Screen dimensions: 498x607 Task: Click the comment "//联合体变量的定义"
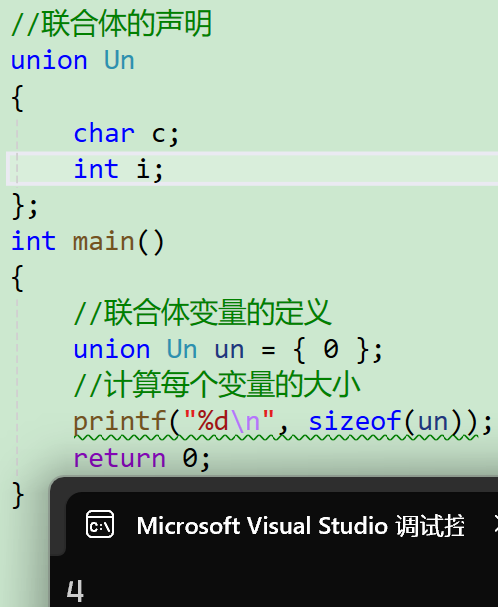(x=202, y=313)
